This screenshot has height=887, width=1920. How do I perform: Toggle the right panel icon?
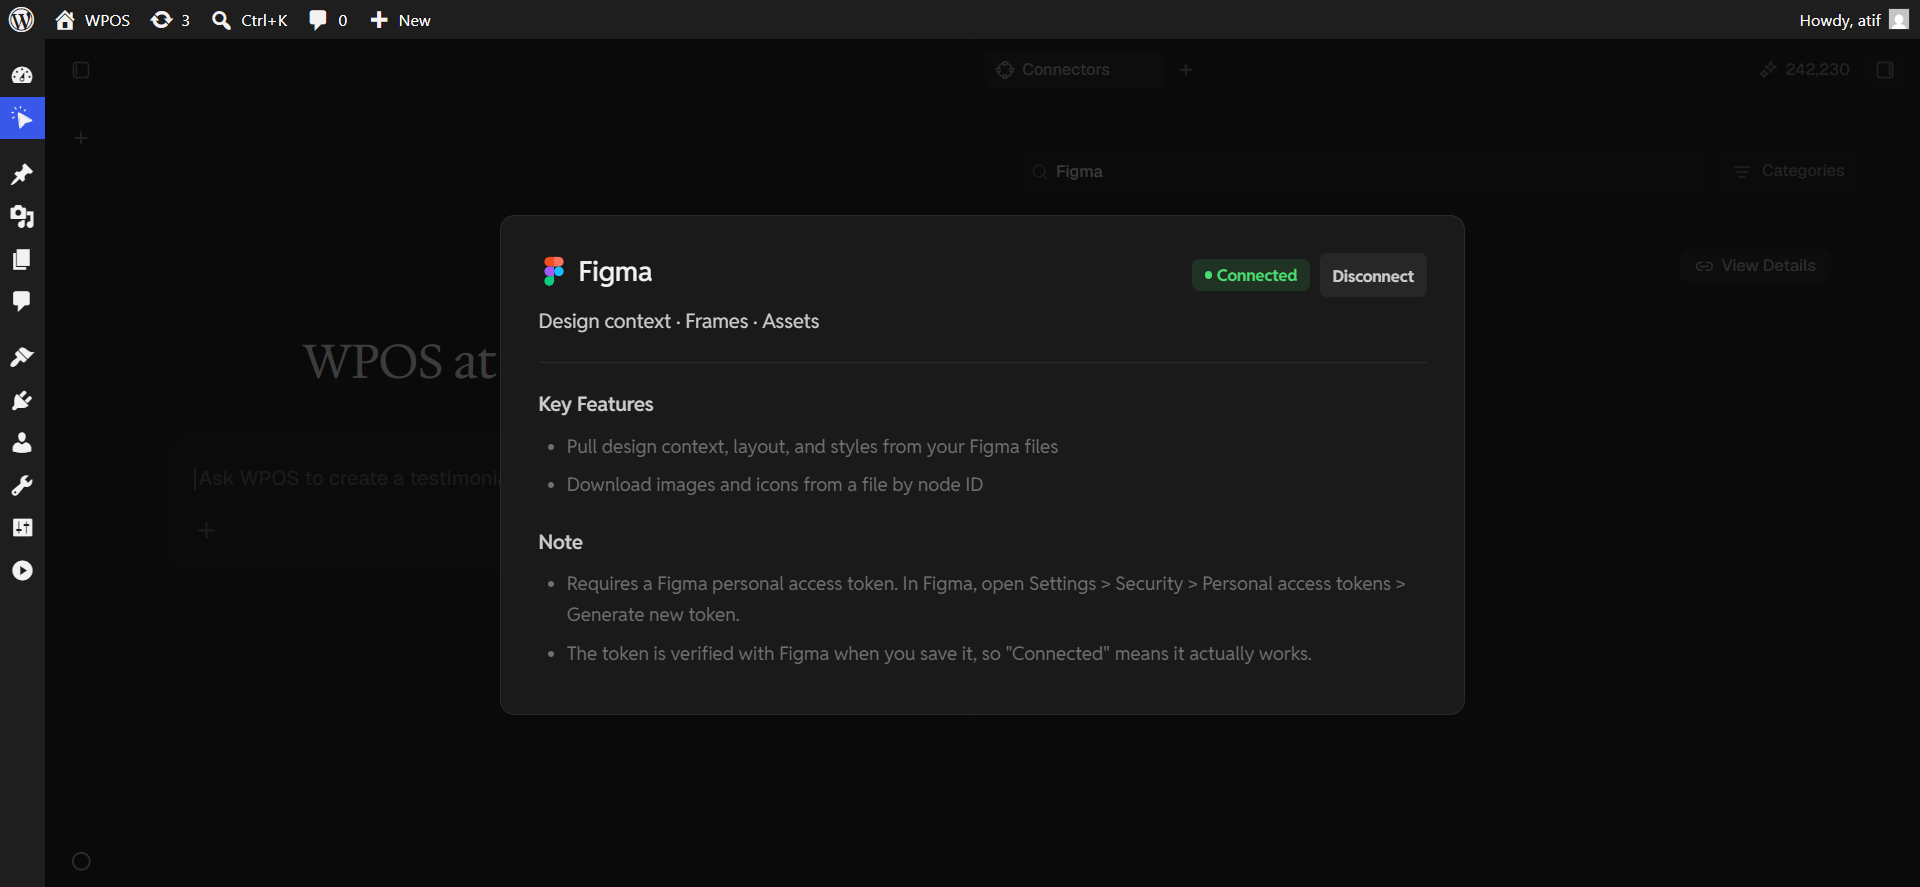click(x=1885, y=70)
